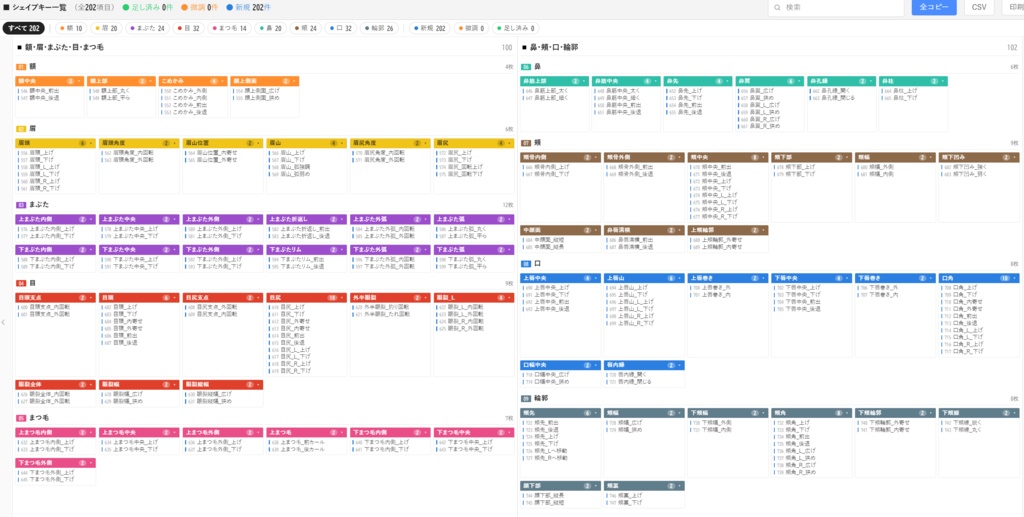Toggle the 足し済み 0 chip in the filter row

pyautogui.click(x=515, y=28)
